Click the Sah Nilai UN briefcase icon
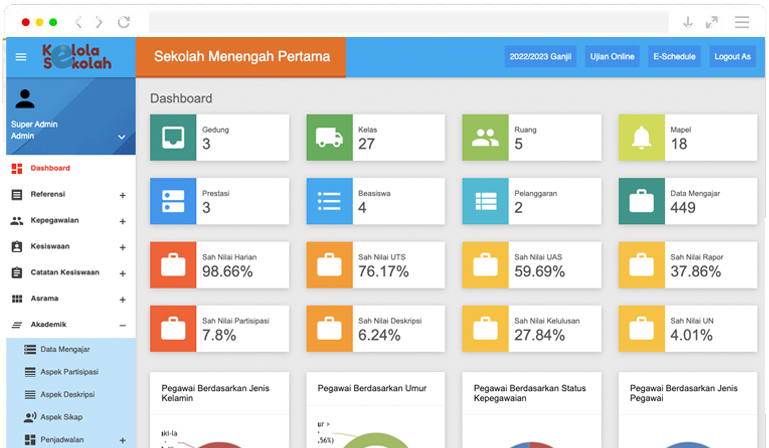The width and height of the screenshot is (769, 448). point(641,328)
